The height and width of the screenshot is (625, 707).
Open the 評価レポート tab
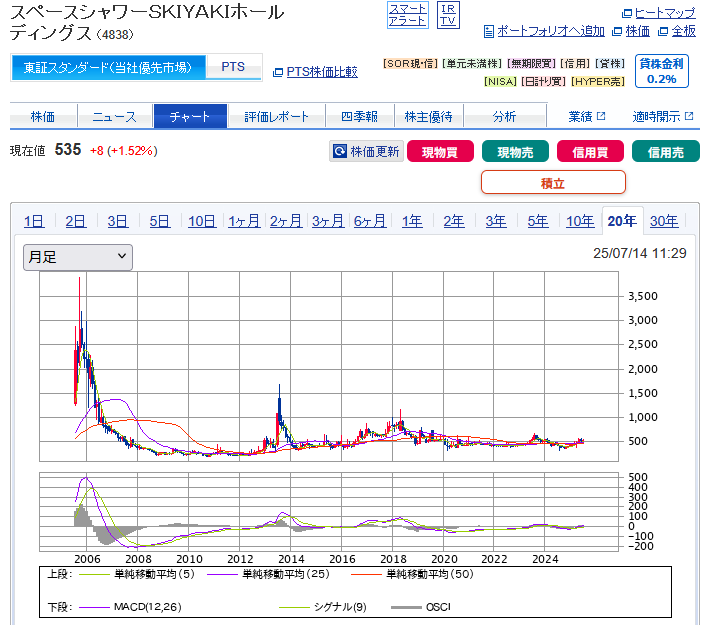point(276,117)
